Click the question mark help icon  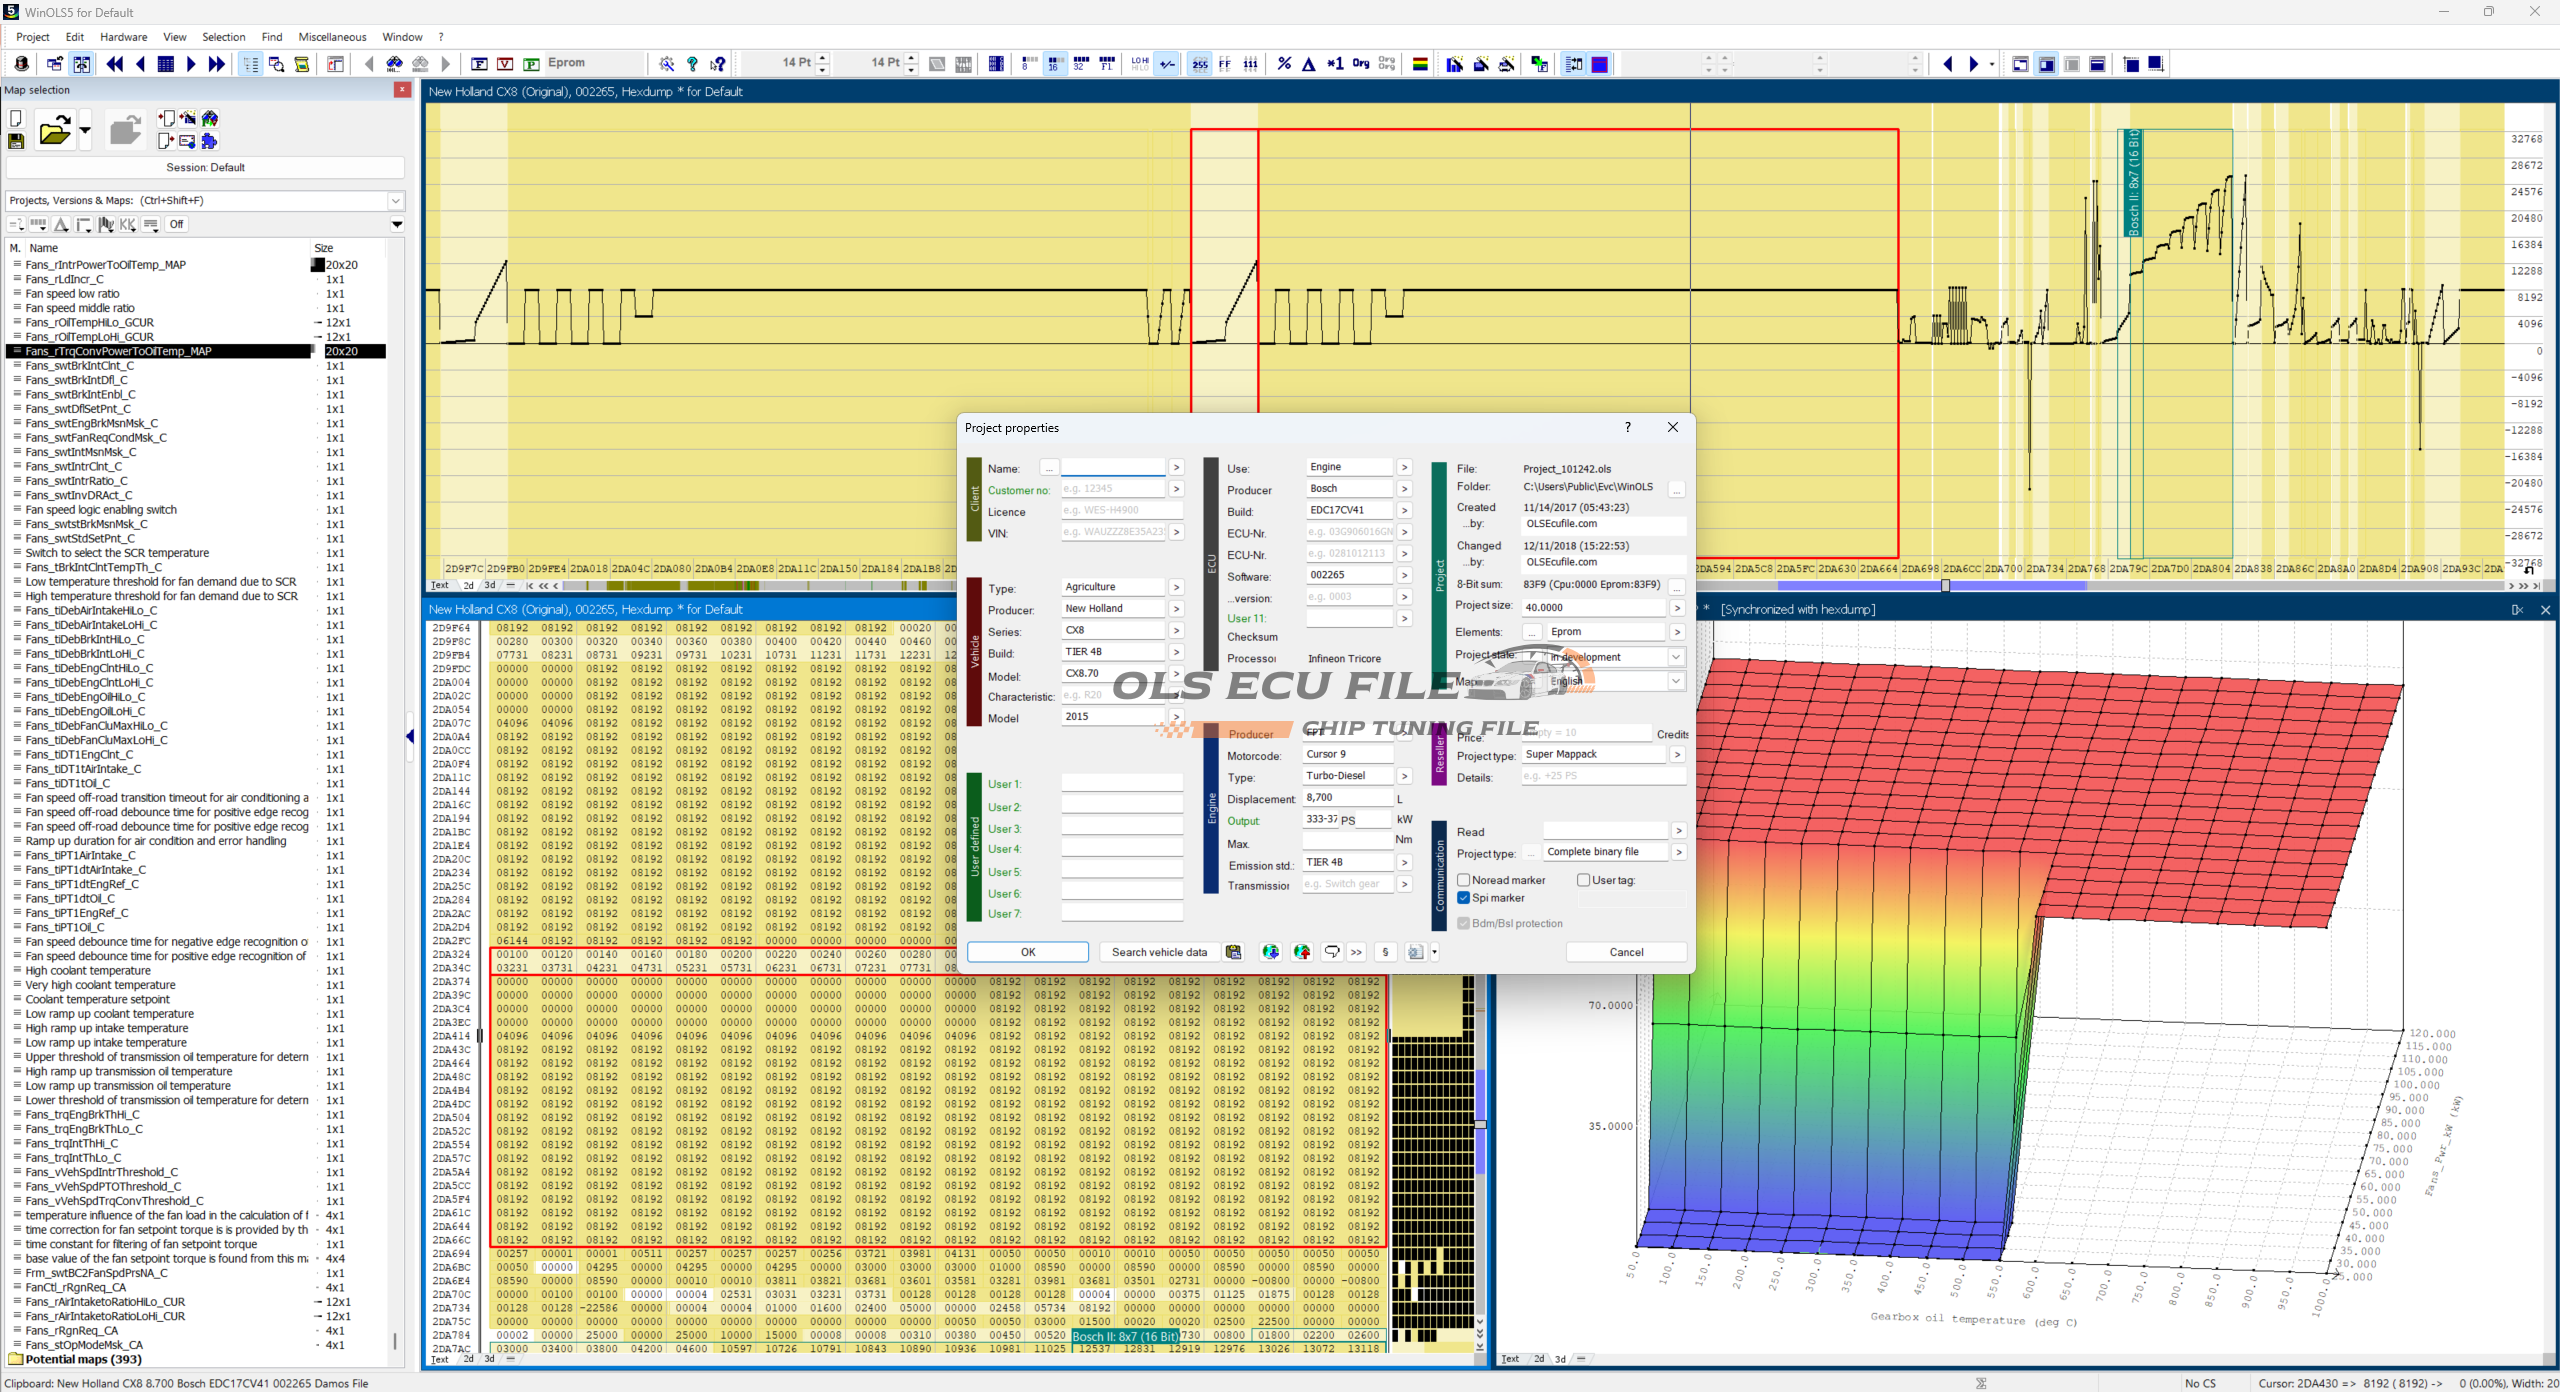pos(692,64)
